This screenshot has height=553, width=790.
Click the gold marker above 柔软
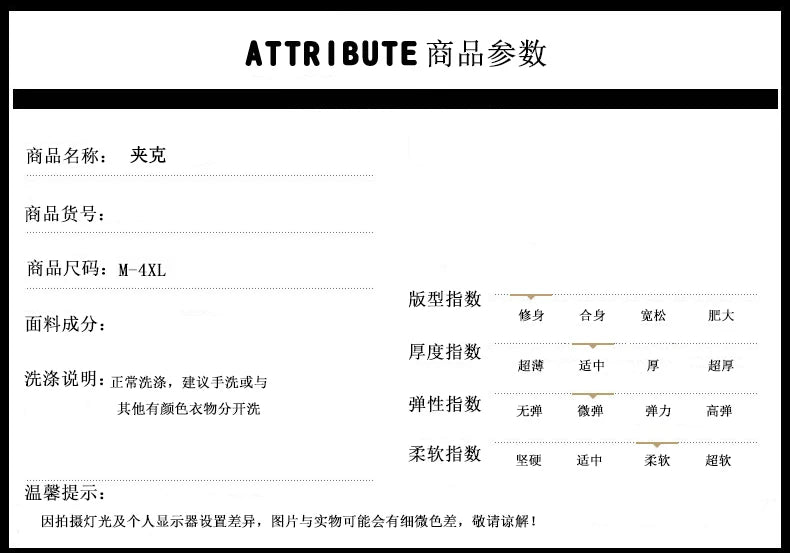(x=657, y=443)
